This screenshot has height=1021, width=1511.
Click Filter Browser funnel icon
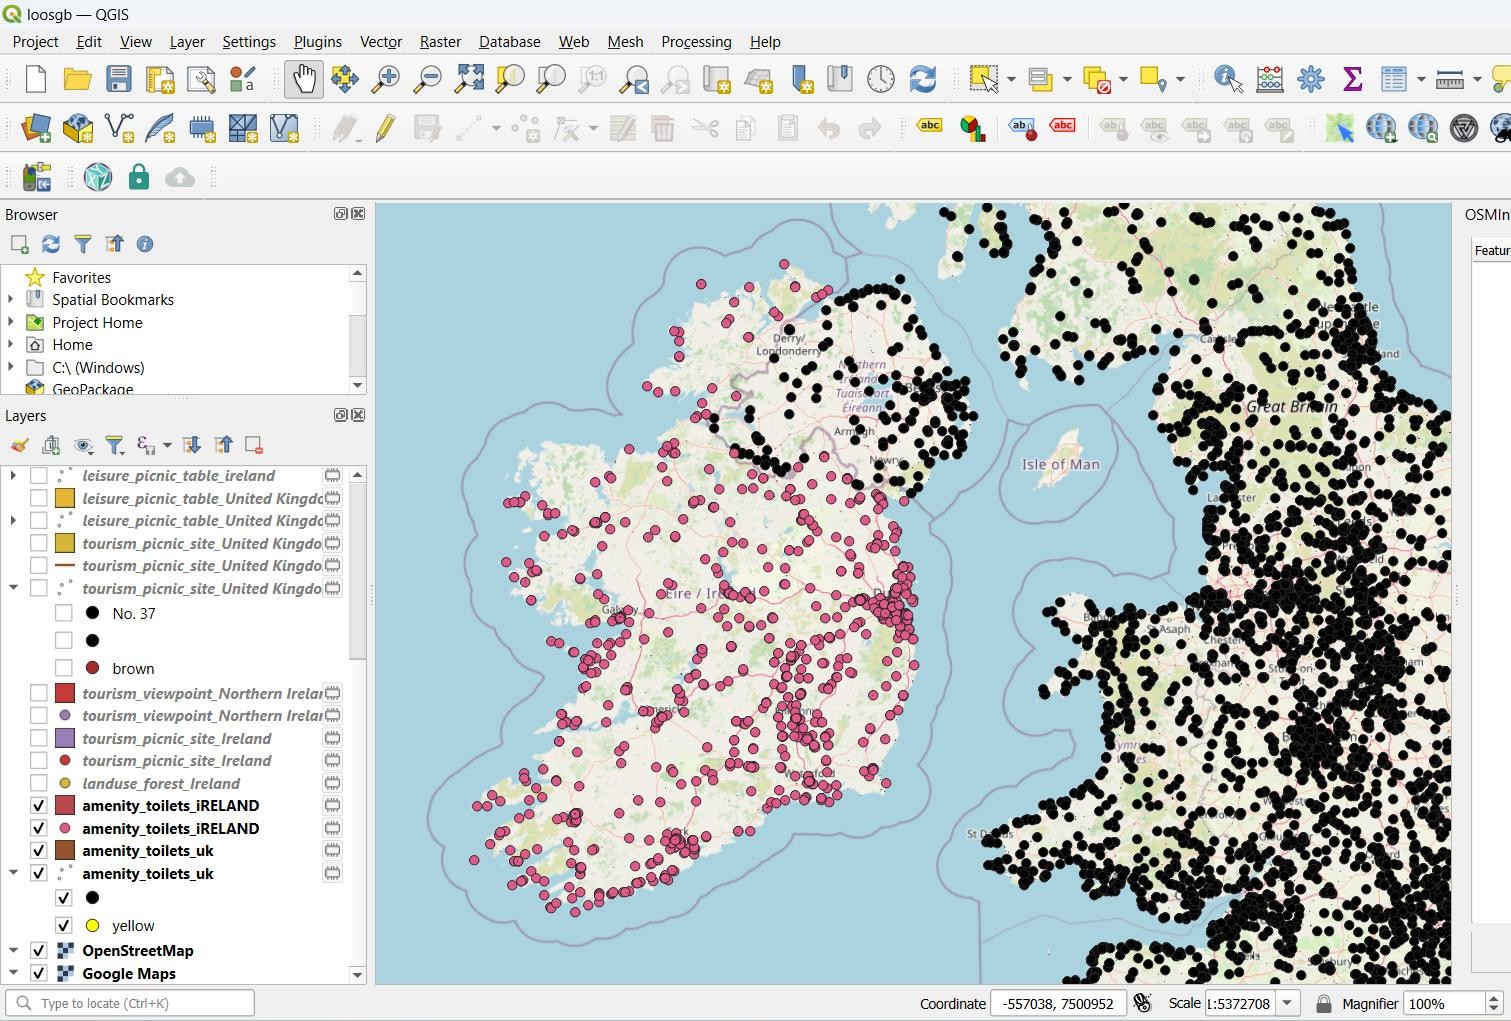[x=83, y=244]
